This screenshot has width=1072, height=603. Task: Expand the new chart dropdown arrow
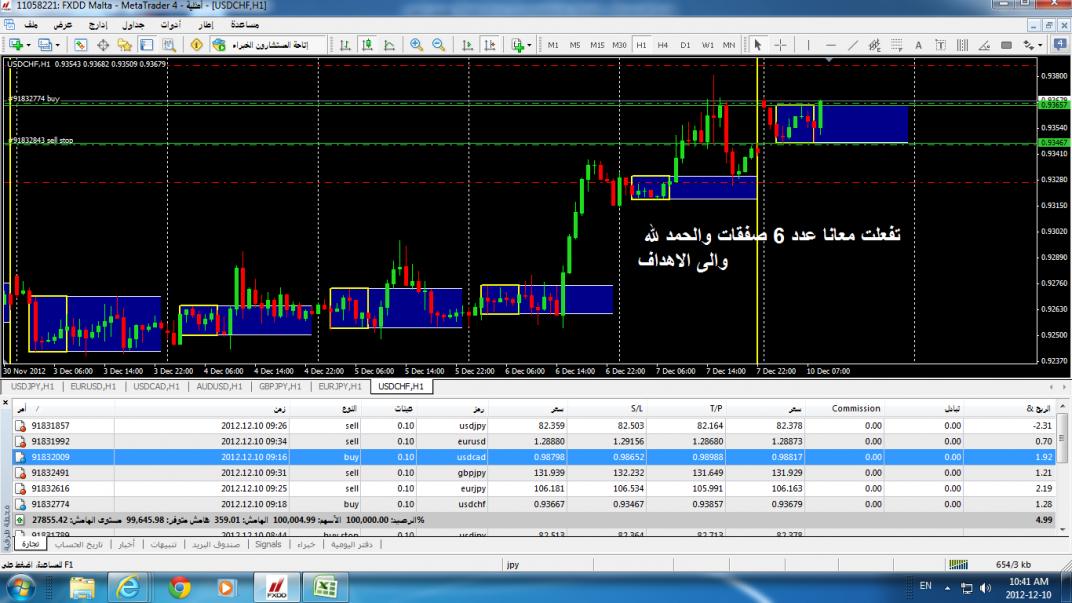29,45
